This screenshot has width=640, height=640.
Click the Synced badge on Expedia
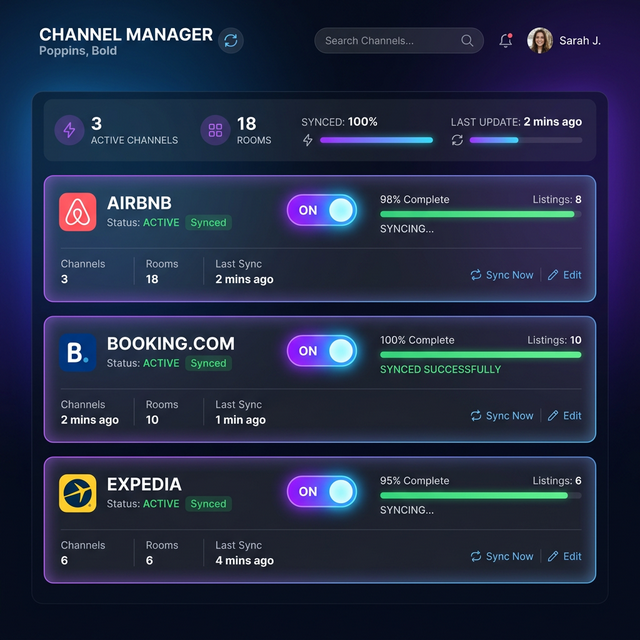click(x=209, y=504)
